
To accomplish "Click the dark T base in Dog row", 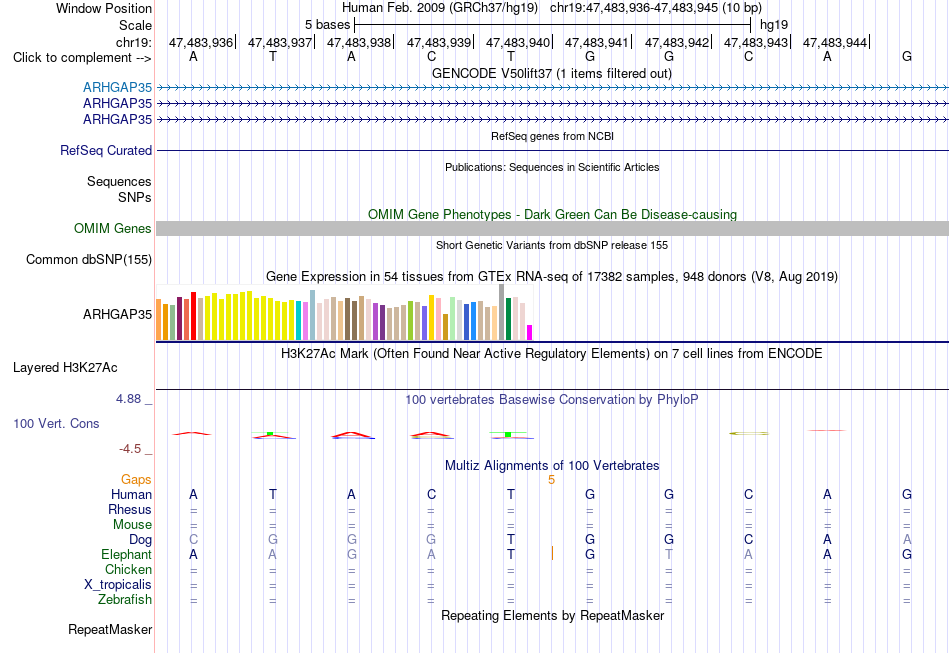I will pyautogui.click(x=511, y=539).
